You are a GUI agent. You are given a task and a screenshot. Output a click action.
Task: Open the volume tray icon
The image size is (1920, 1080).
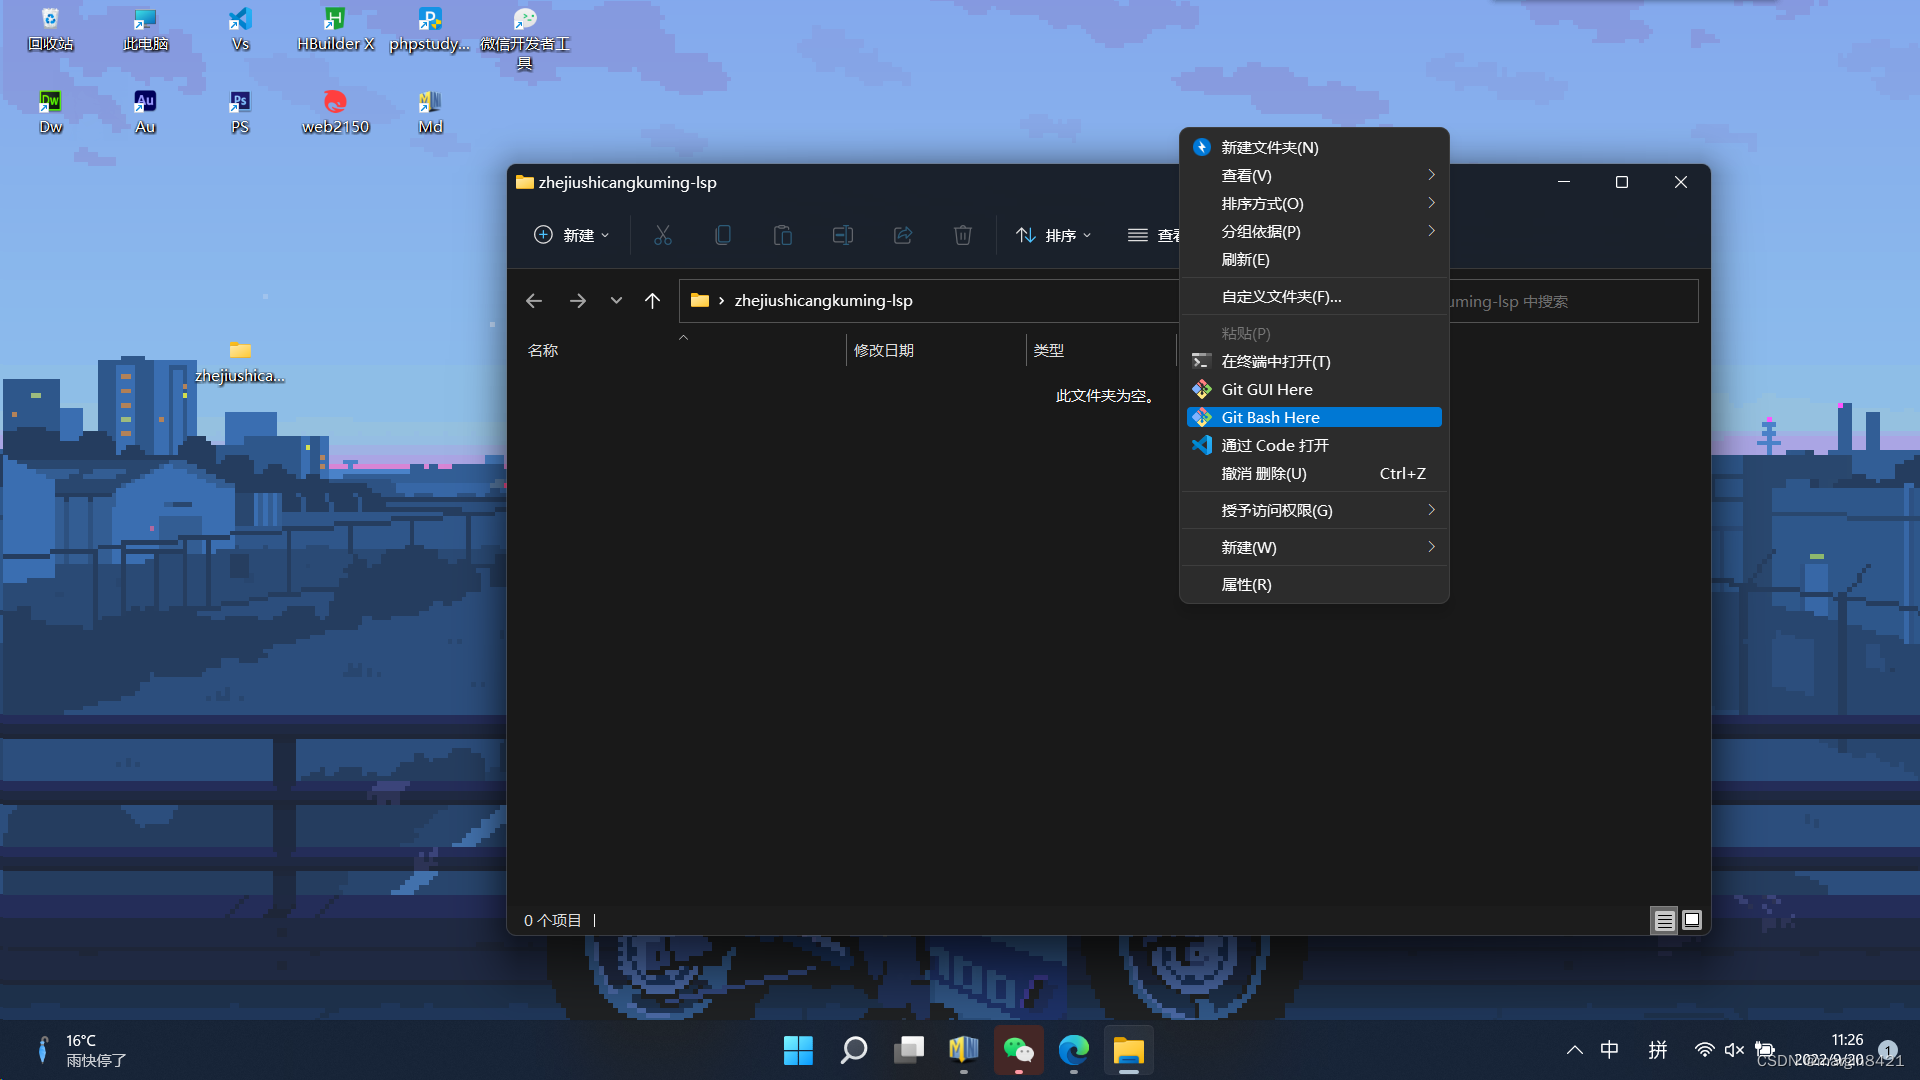pos(1734,1050)
